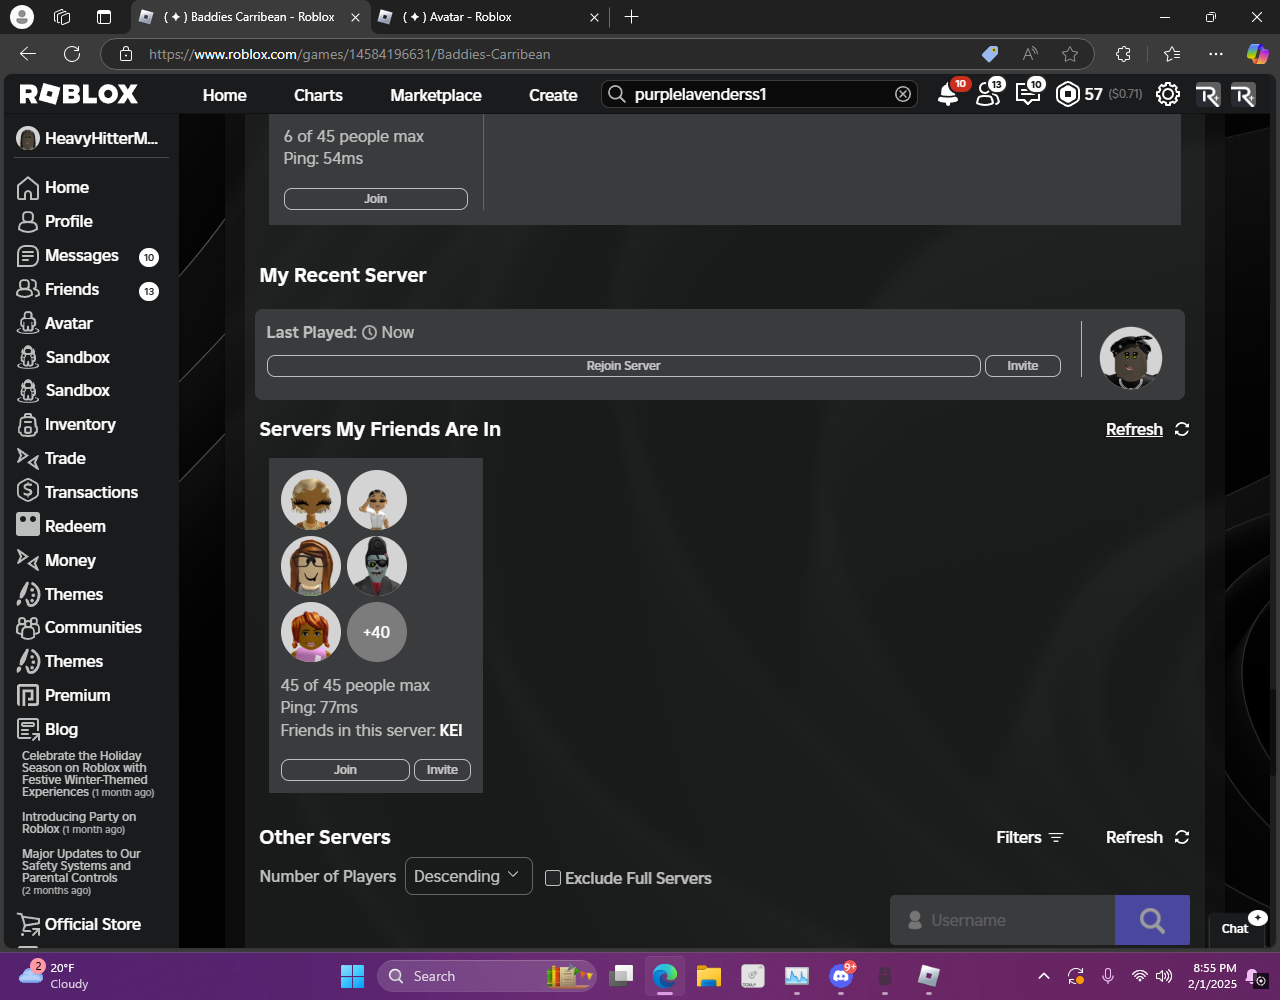Click the username search magnifier button

(1152, 920)
